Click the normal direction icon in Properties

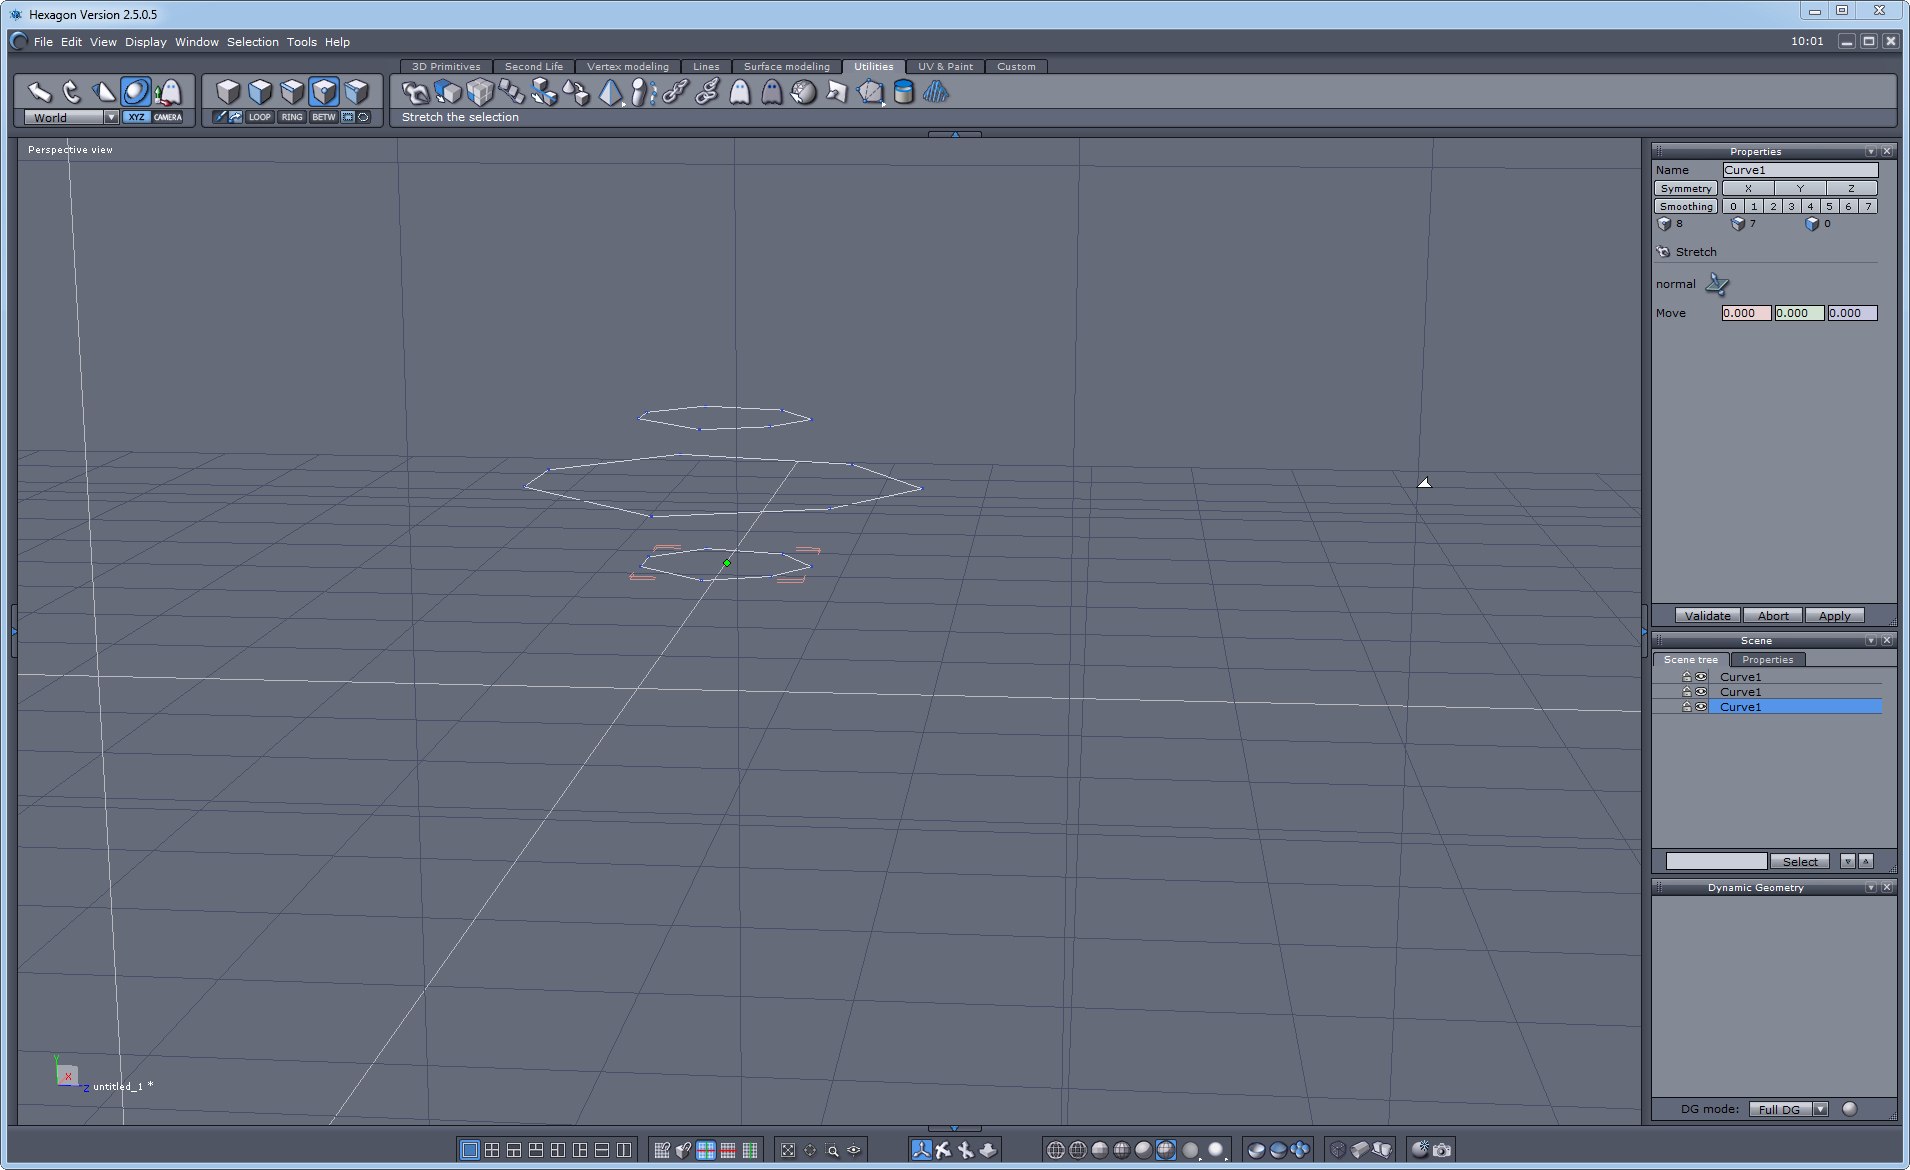(x=1717, y=284)
